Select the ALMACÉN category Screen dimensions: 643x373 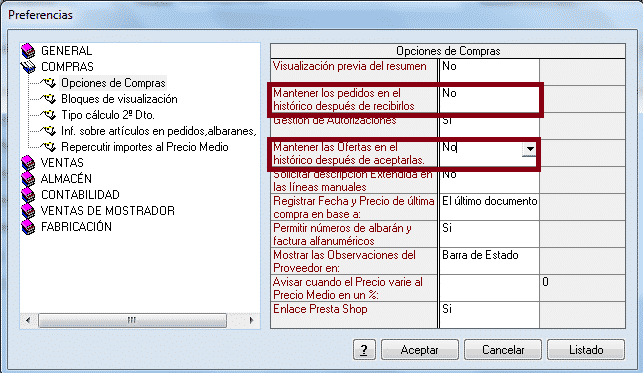click(66, 179)
